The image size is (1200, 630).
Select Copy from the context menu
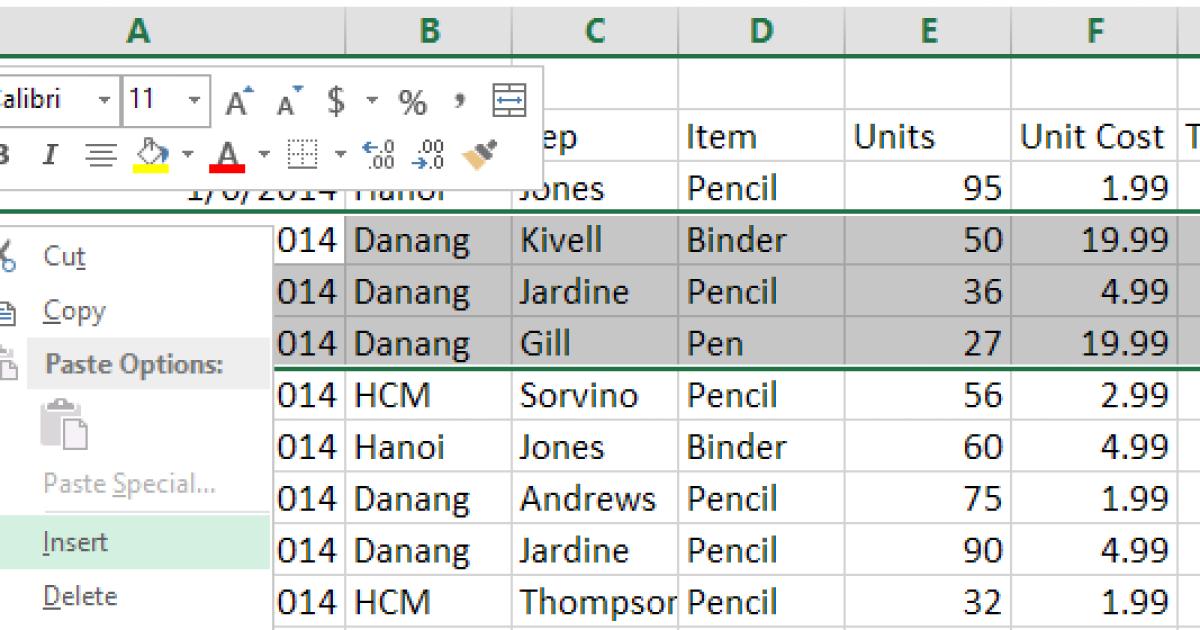pyautogui.click(x=72, y=311)
